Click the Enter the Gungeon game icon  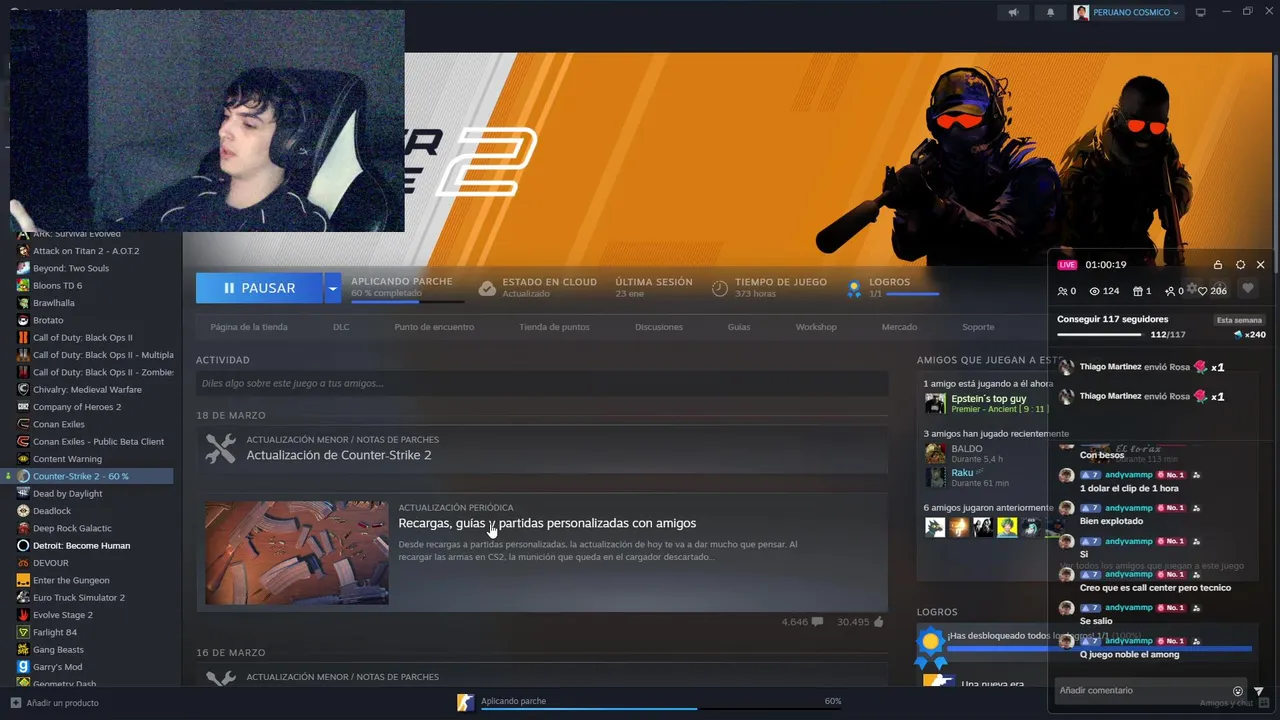point(24,580)
